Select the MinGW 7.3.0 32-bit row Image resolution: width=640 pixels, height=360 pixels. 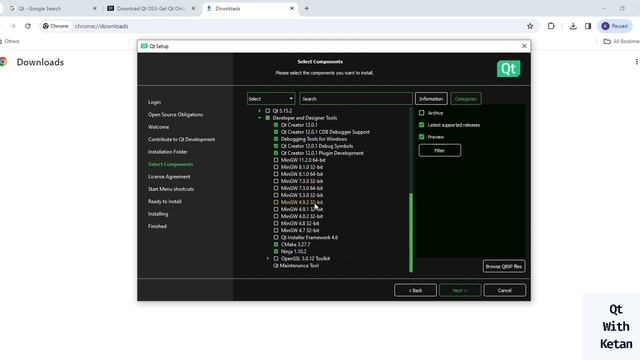click(302, 181)
